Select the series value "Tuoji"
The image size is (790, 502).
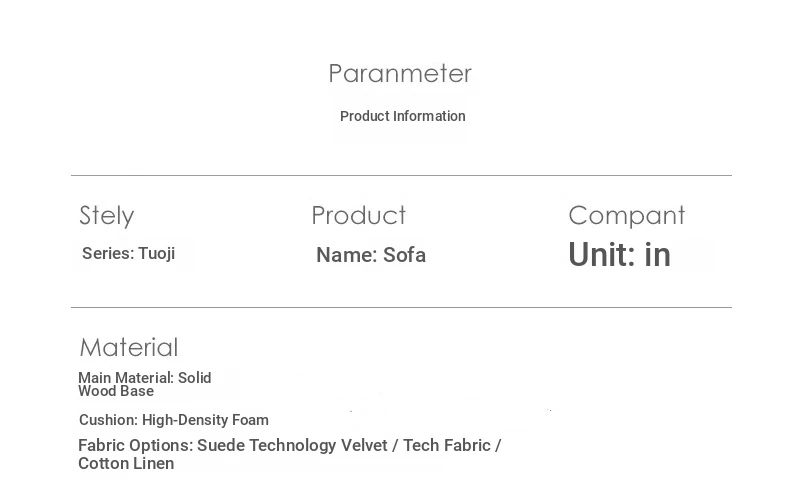pos(157,254)
